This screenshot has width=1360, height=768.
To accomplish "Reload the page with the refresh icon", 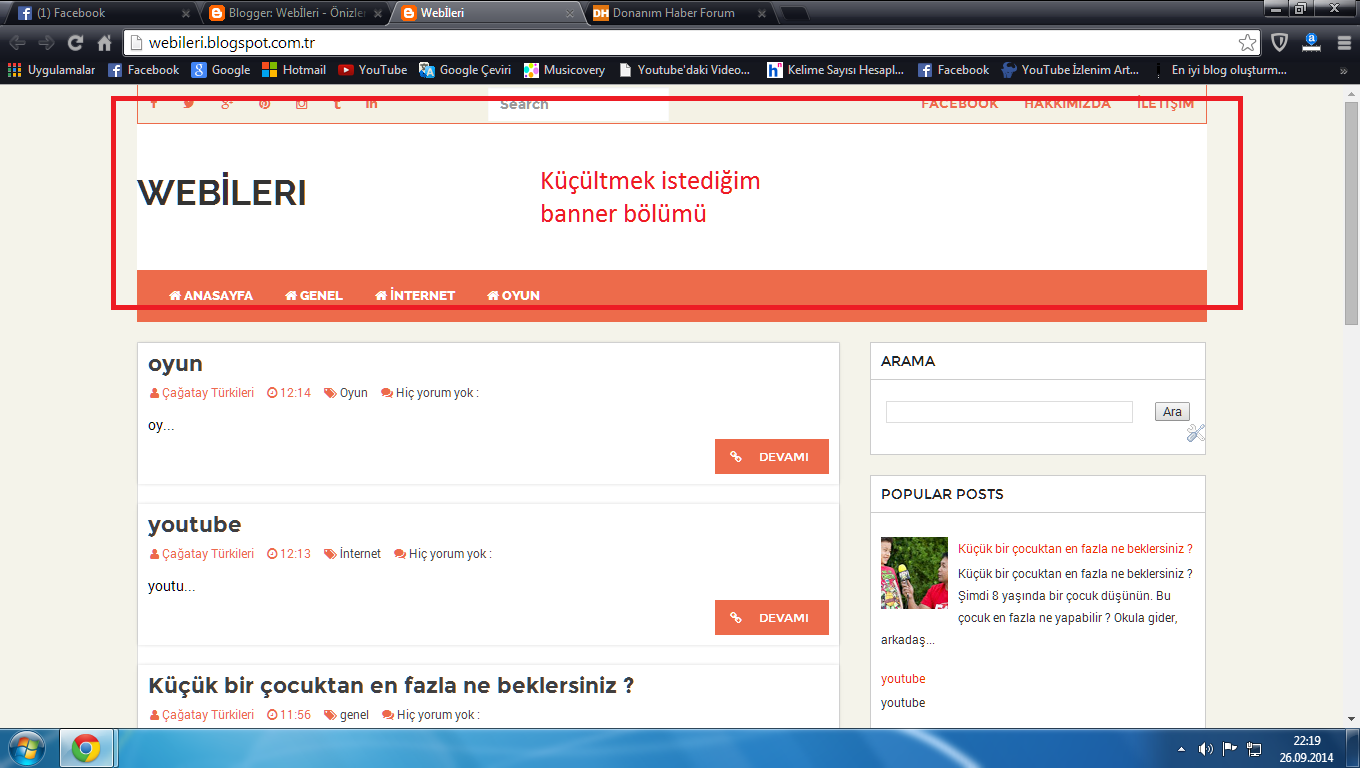I will click(75, 43).
